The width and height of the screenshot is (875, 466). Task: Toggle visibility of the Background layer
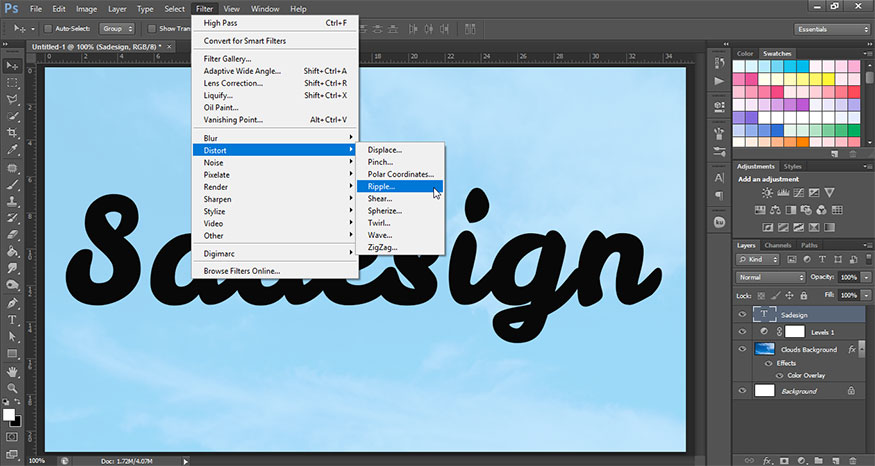click(x=742, y=391)
